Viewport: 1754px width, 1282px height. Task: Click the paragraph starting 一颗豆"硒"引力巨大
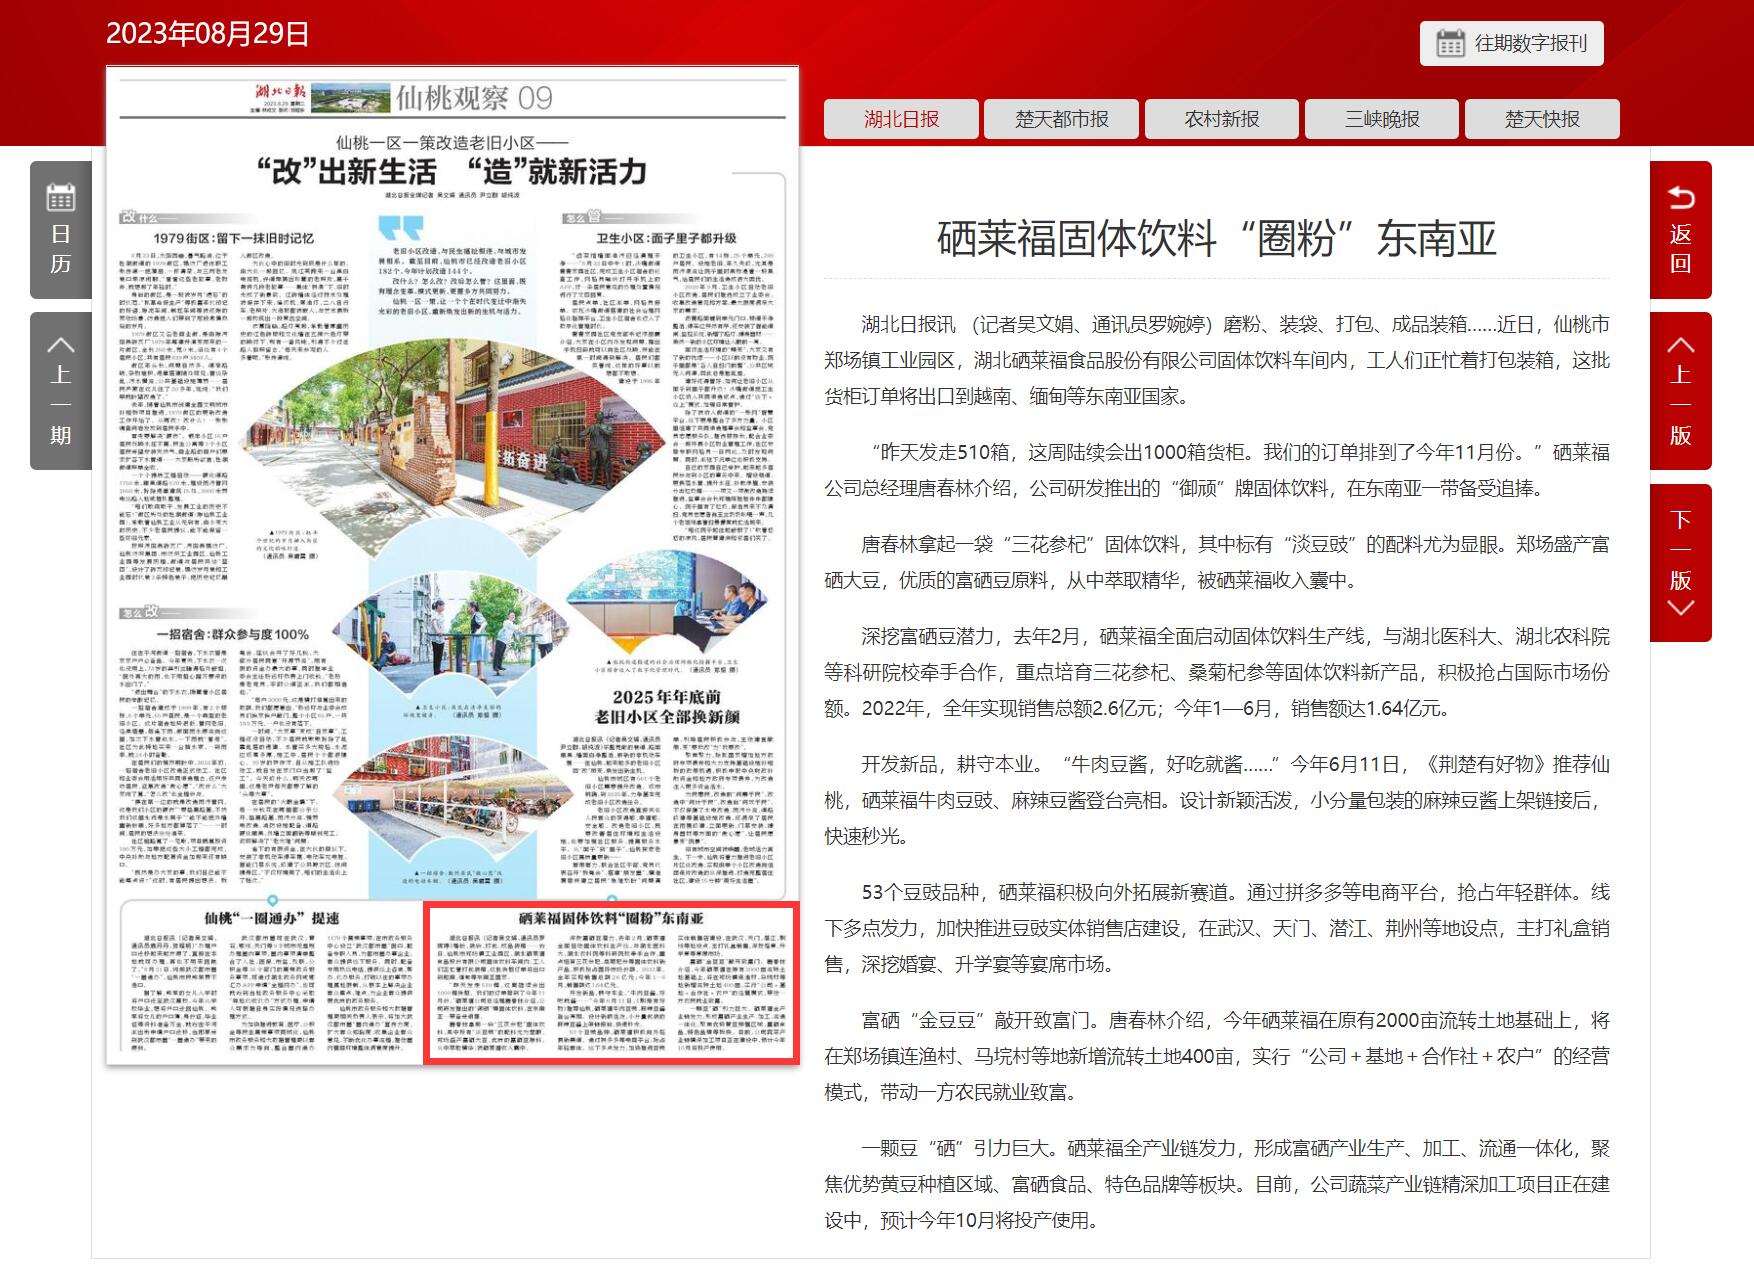click(1217, 1184)
